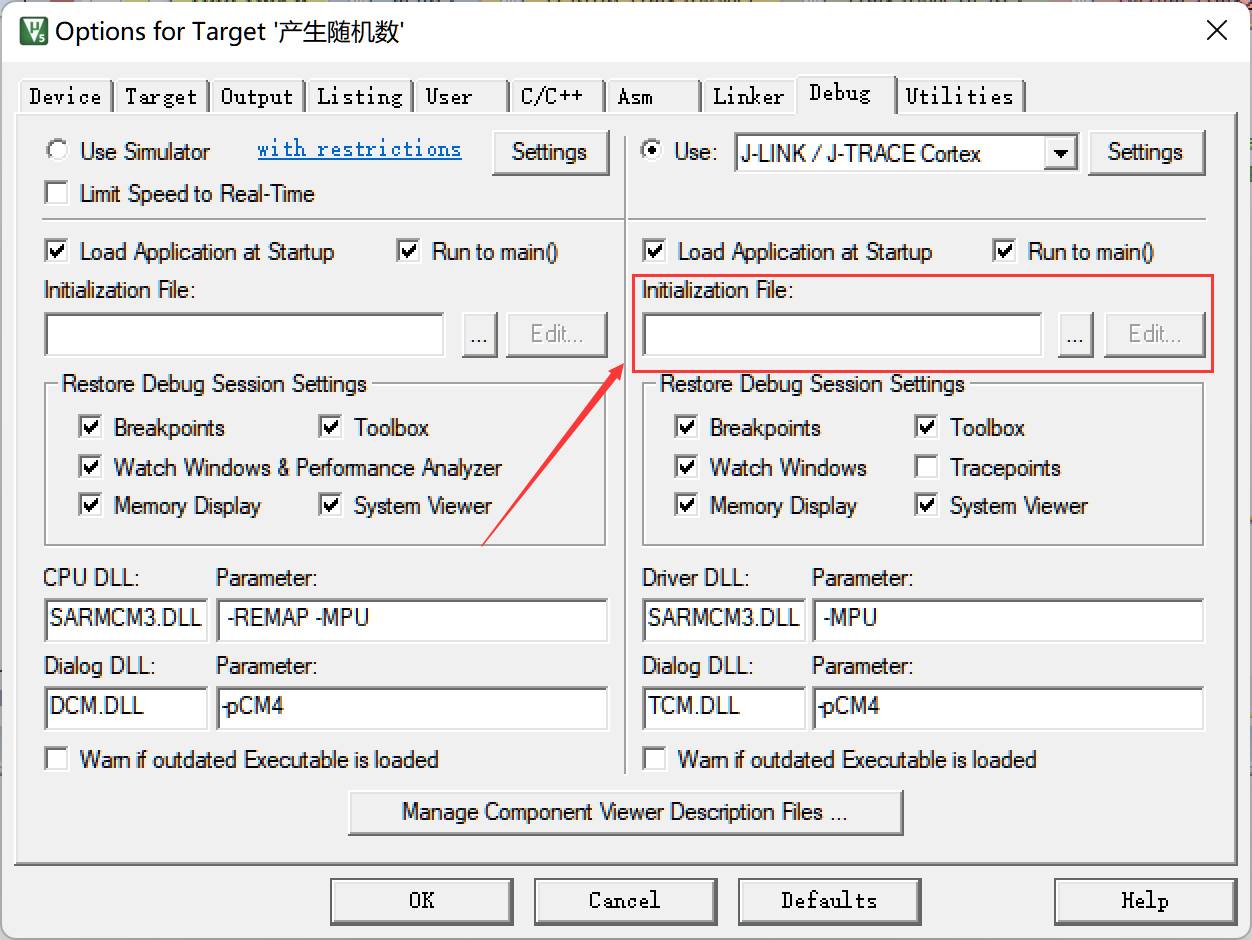Click the Cancel button

point(625,901)
